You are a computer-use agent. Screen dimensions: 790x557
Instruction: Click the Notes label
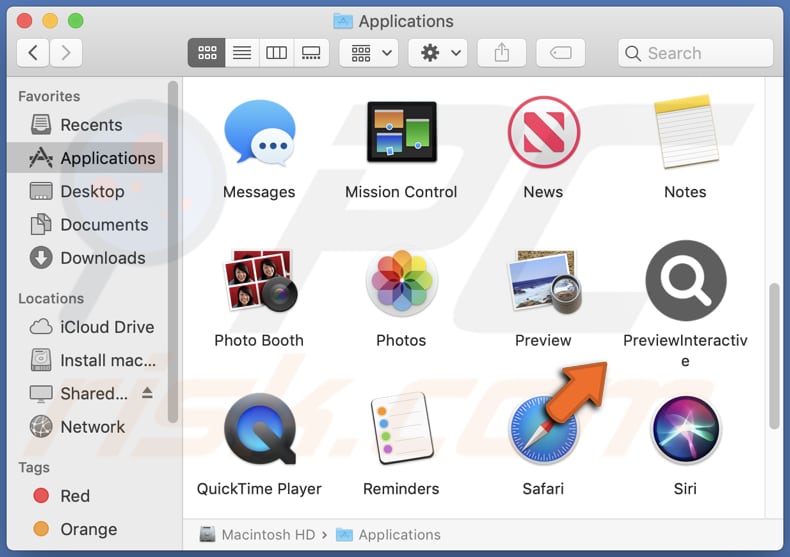point(685,192)
